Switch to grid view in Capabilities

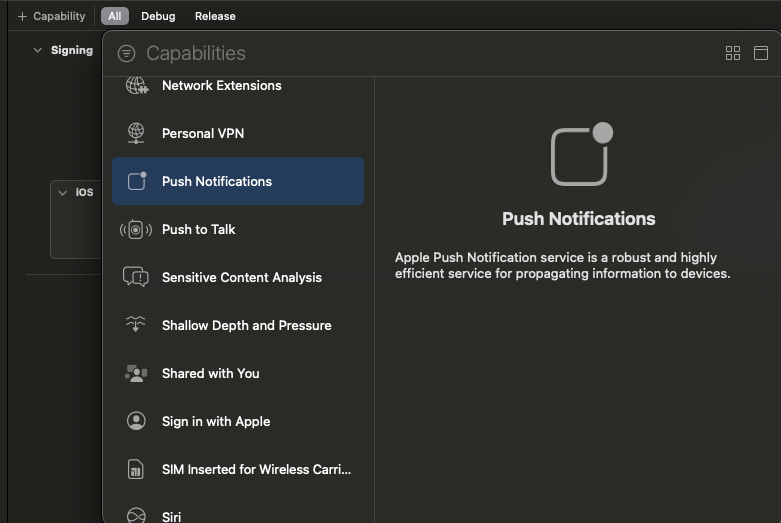733,53
